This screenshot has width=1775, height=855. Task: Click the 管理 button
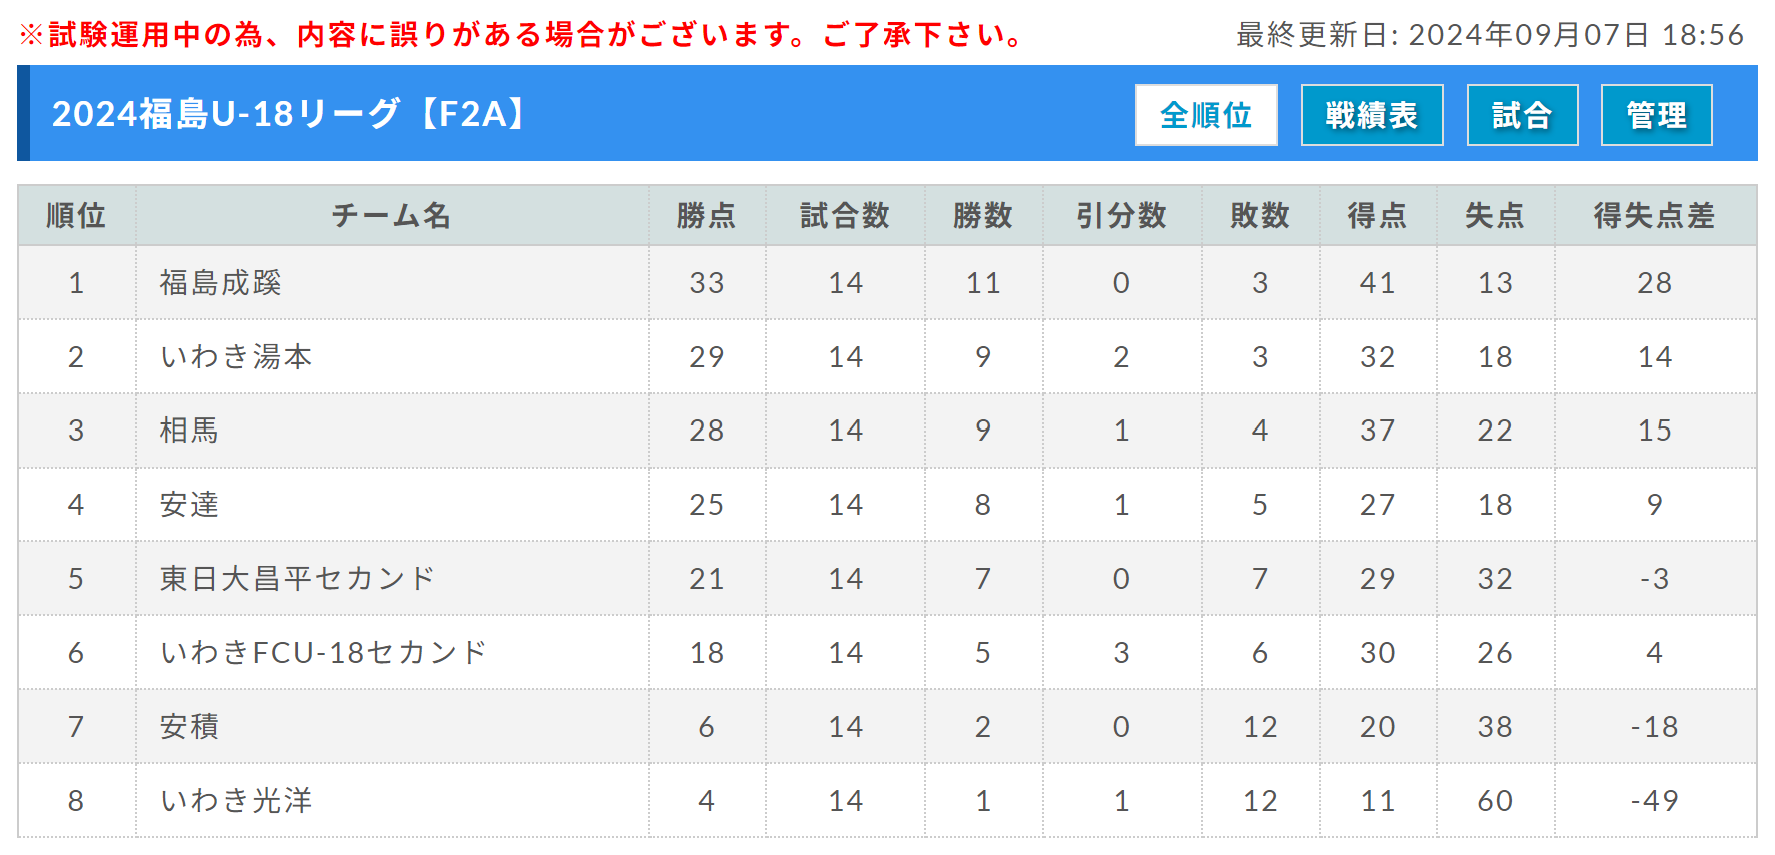(1656, 115)
